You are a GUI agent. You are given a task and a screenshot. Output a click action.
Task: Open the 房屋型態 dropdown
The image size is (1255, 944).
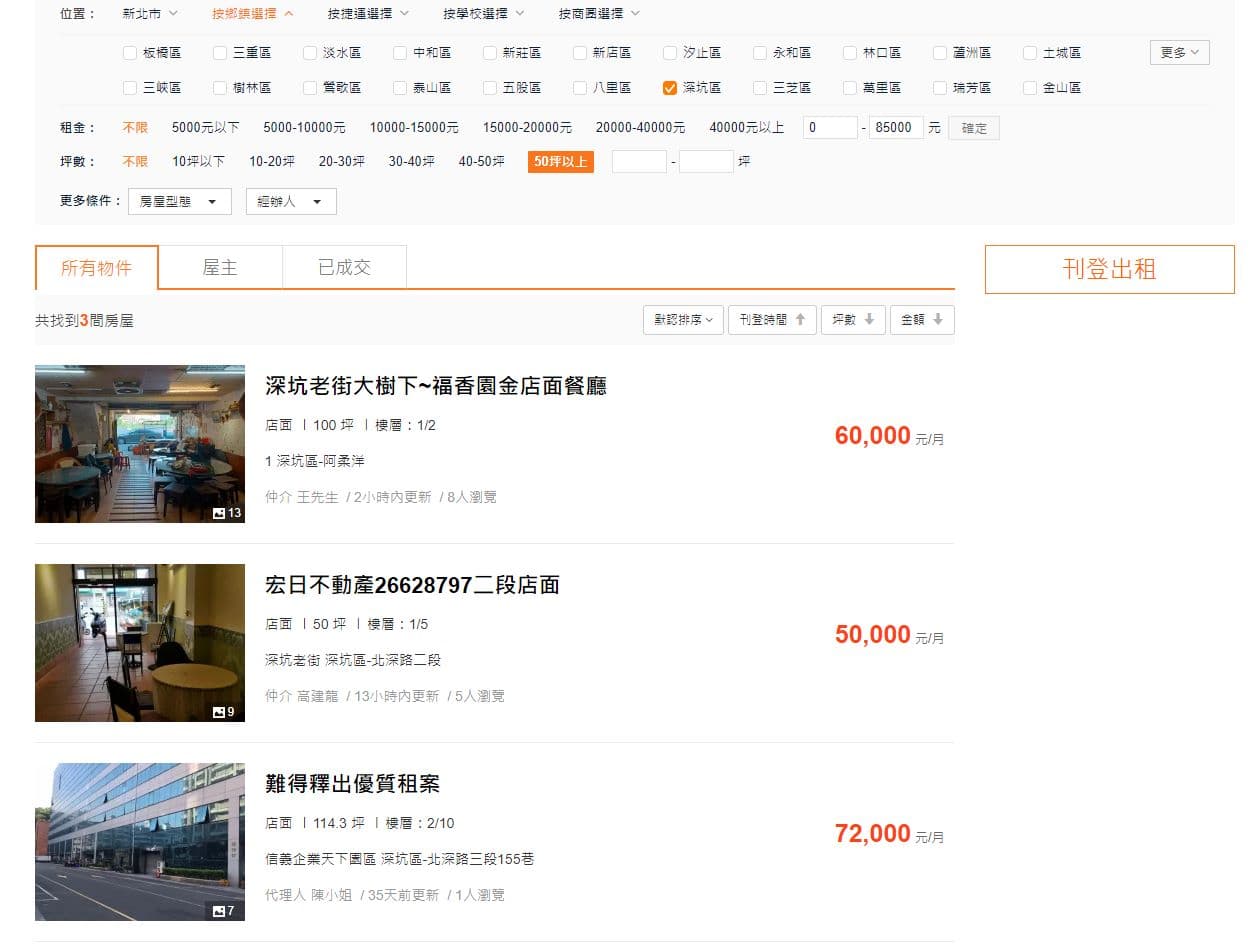coord(180,201)
